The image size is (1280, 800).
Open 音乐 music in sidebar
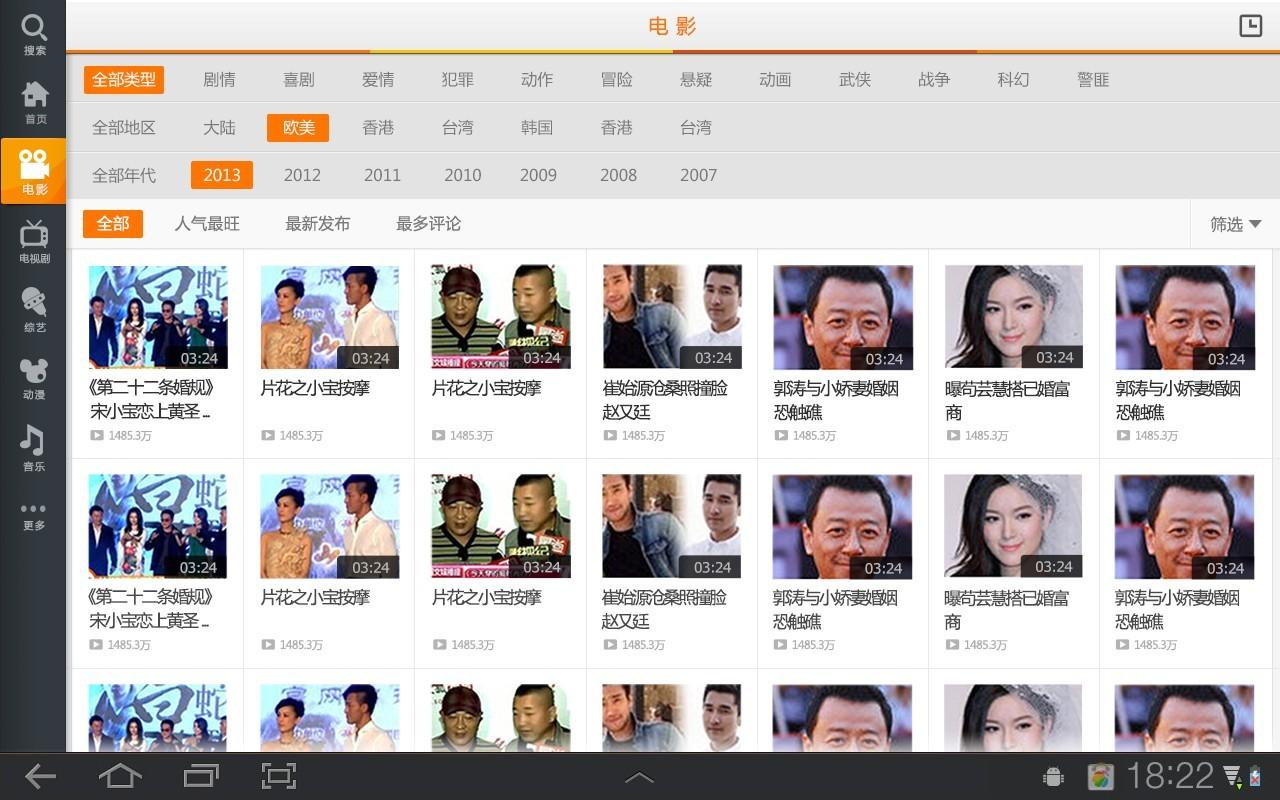click(34, 448)
